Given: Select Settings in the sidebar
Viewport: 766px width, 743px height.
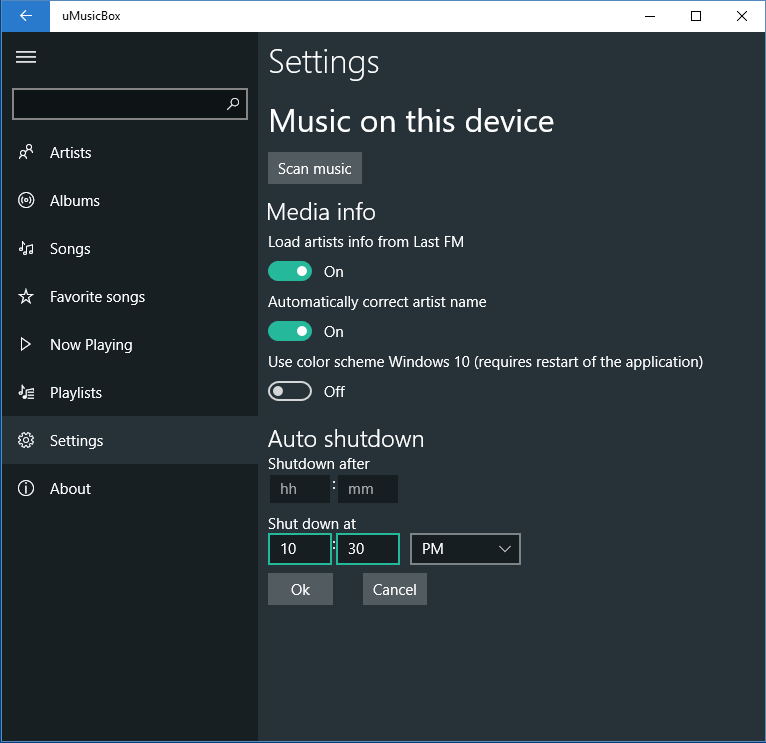Looking at the screenshot, I should [x=76, y=441].
